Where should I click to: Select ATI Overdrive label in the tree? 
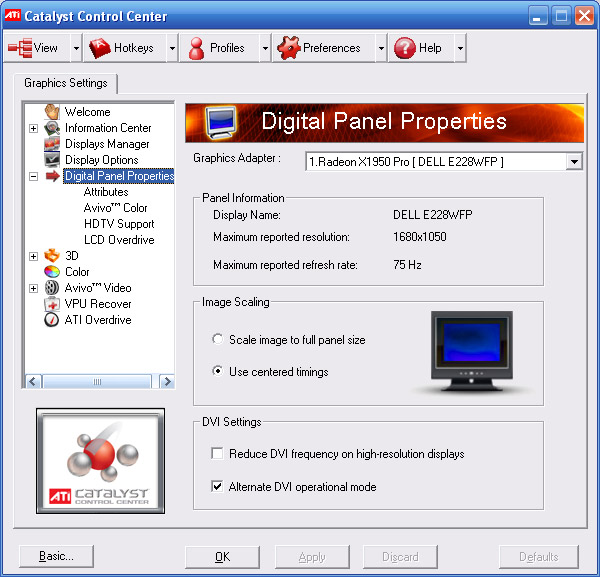coord(98,320)
